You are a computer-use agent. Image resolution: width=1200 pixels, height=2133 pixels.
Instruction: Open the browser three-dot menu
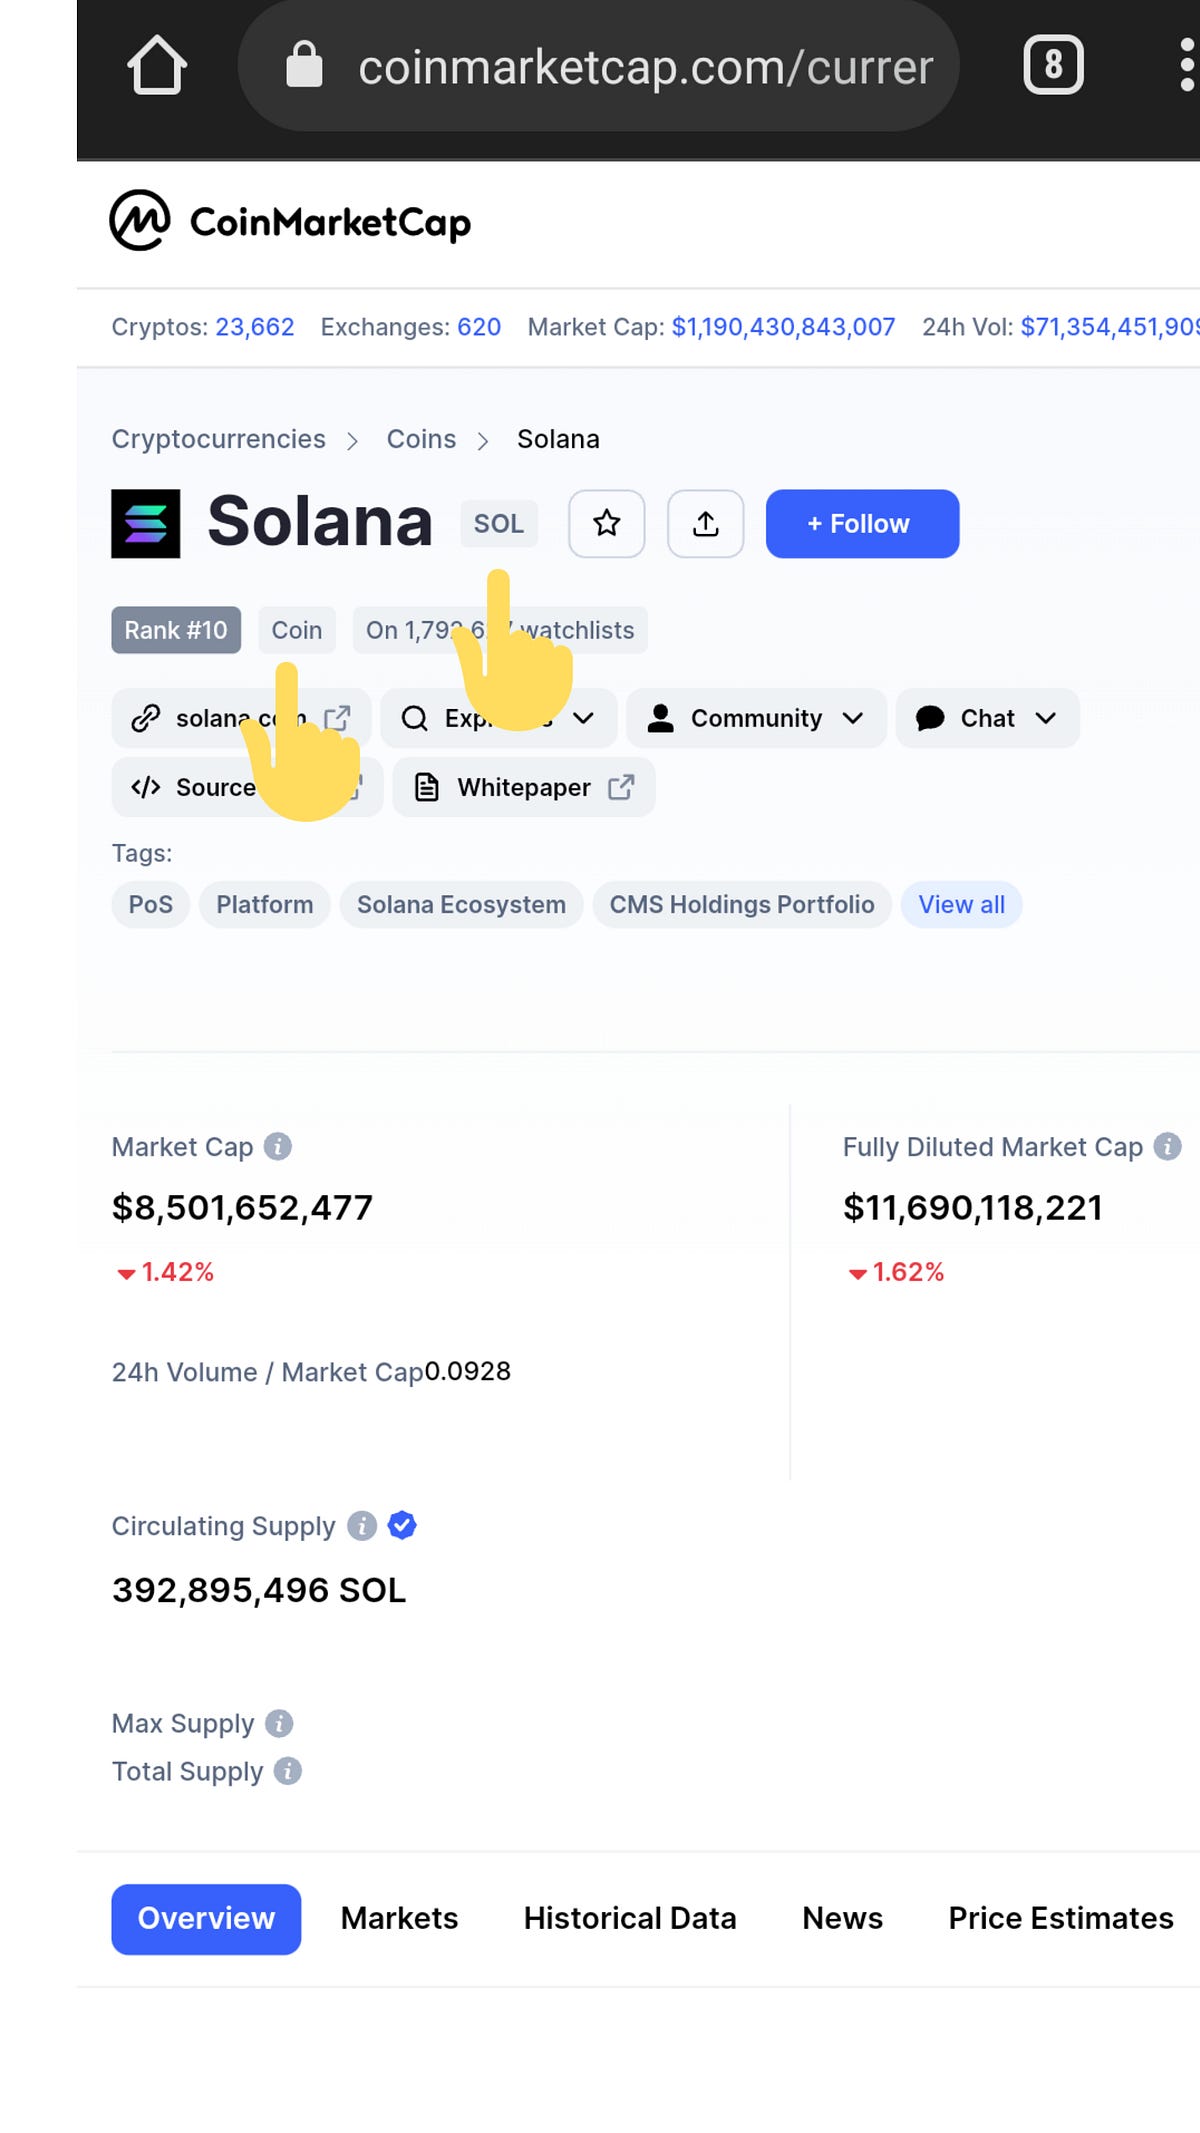click(1187, 66)
